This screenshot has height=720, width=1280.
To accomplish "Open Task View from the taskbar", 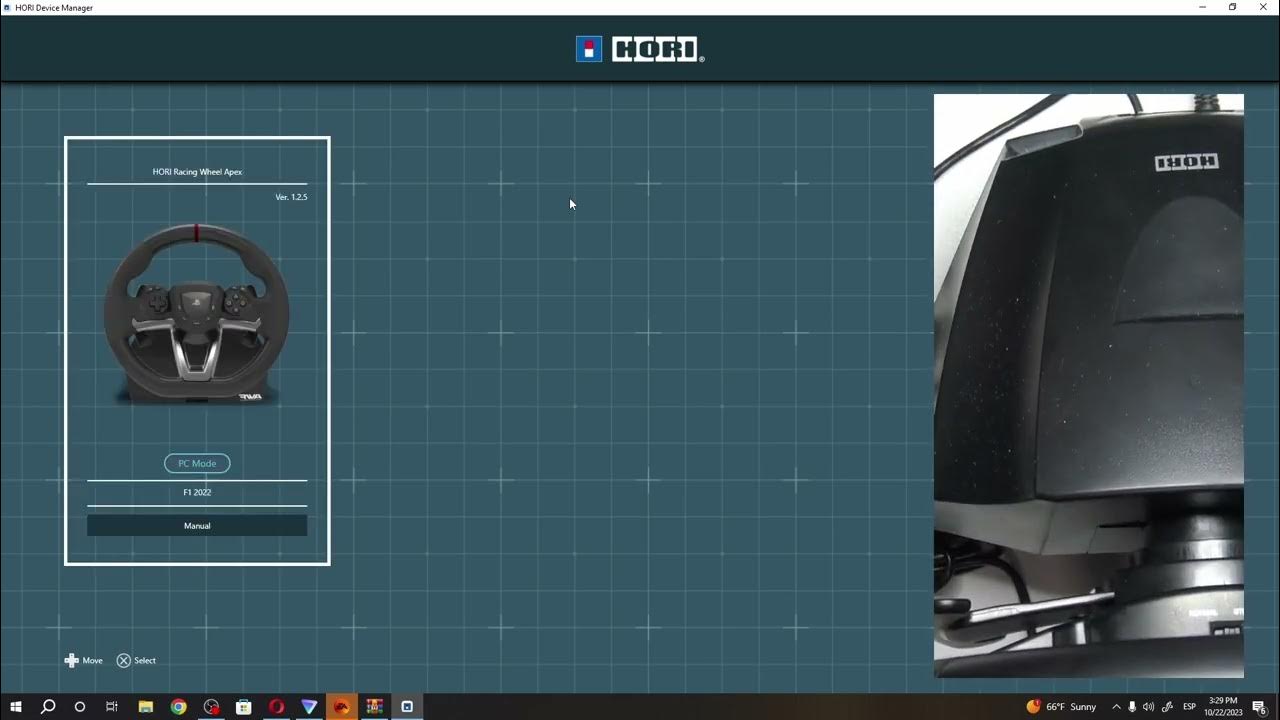I will pyautogui.click(x=112, y=707).
